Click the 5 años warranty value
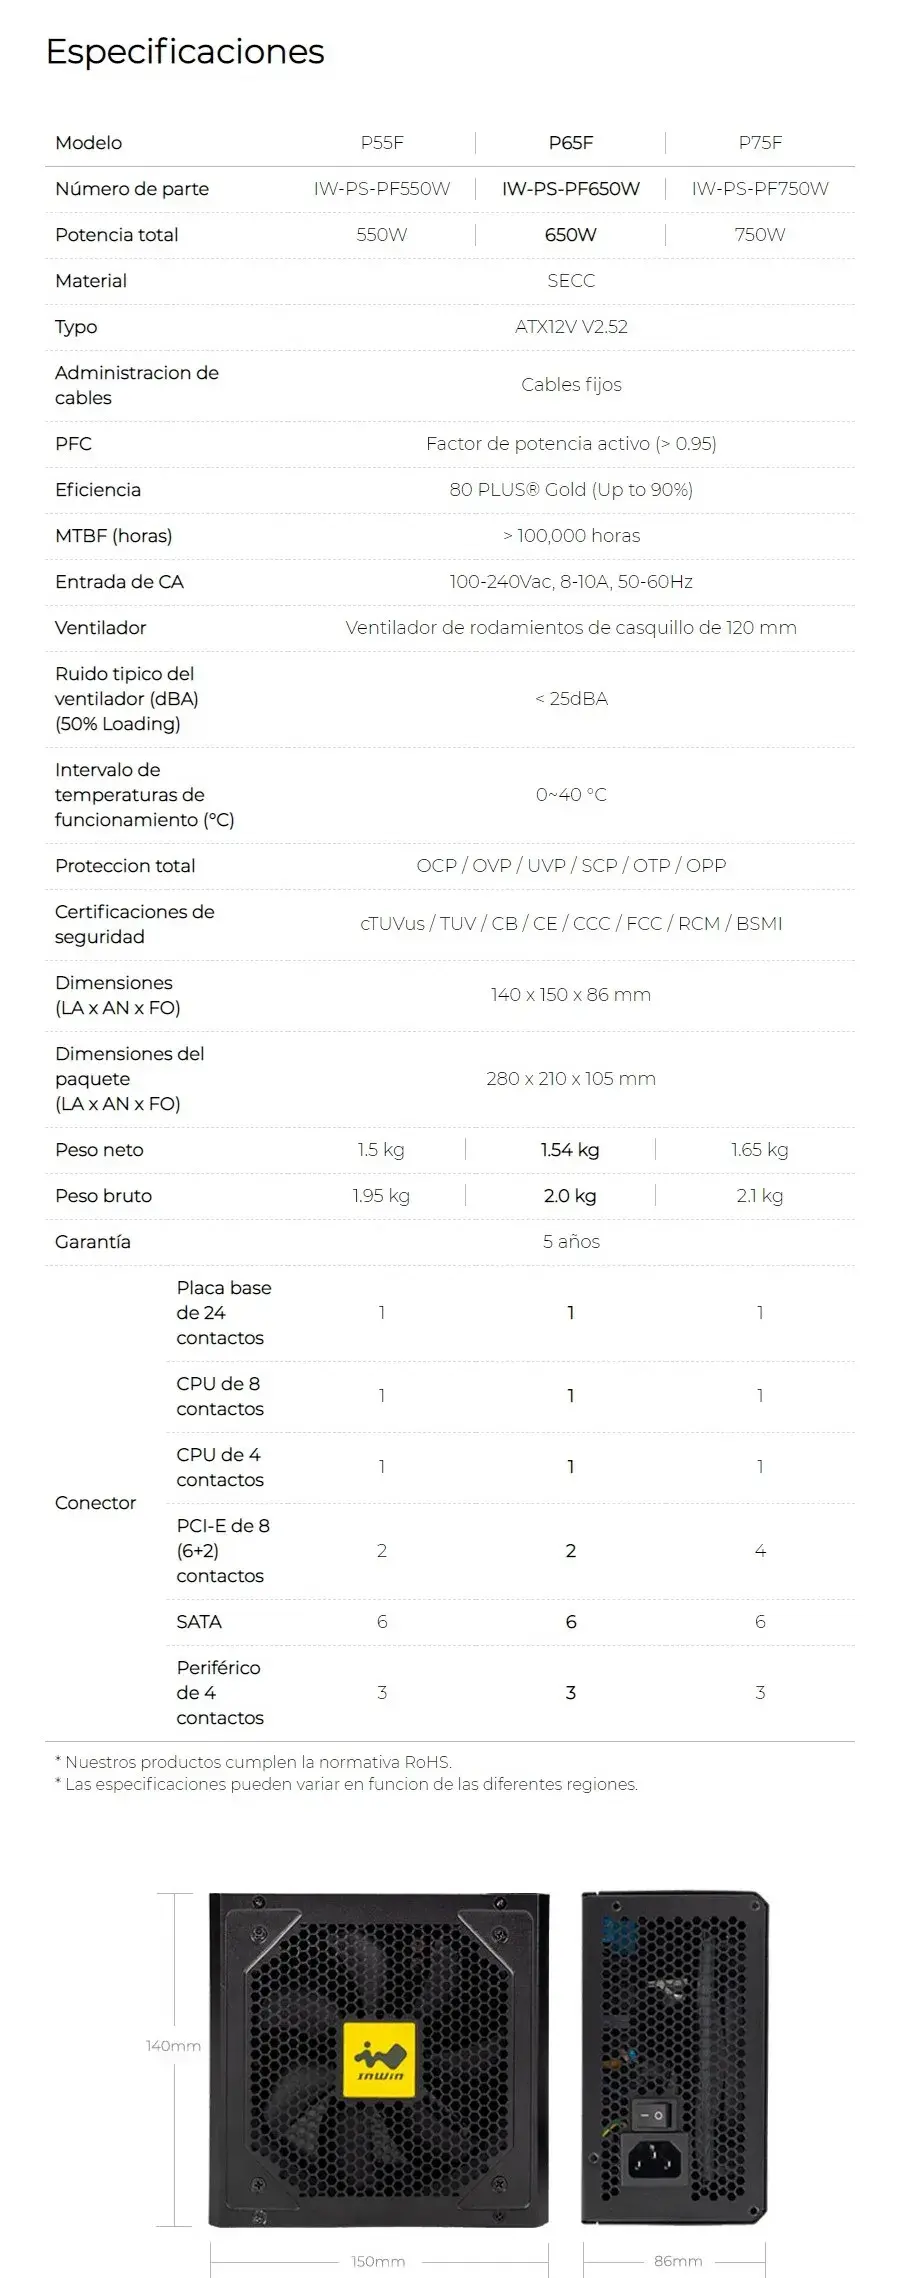 pyautogui.click(x=571, y=1242)
